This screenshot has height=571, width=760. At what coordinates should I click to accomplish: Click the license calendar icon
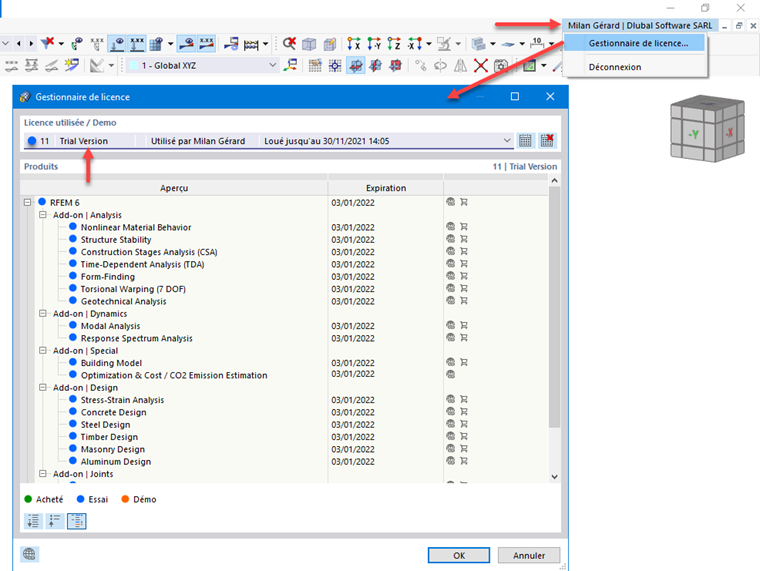coord(525,141)
